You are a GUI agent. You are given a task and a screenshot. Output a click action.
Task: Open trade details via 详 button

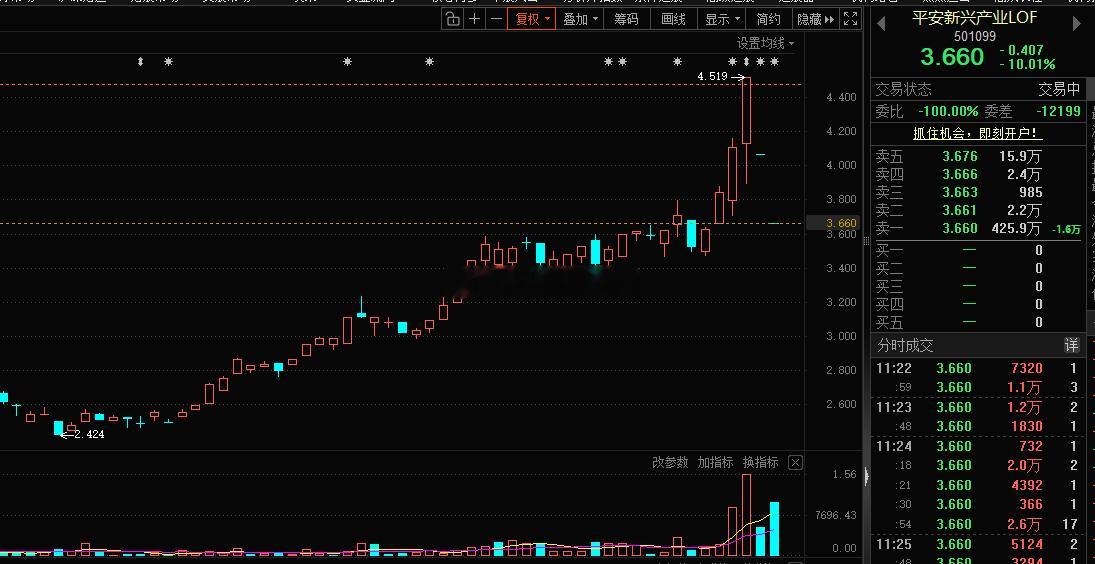tap(1071, 345)
